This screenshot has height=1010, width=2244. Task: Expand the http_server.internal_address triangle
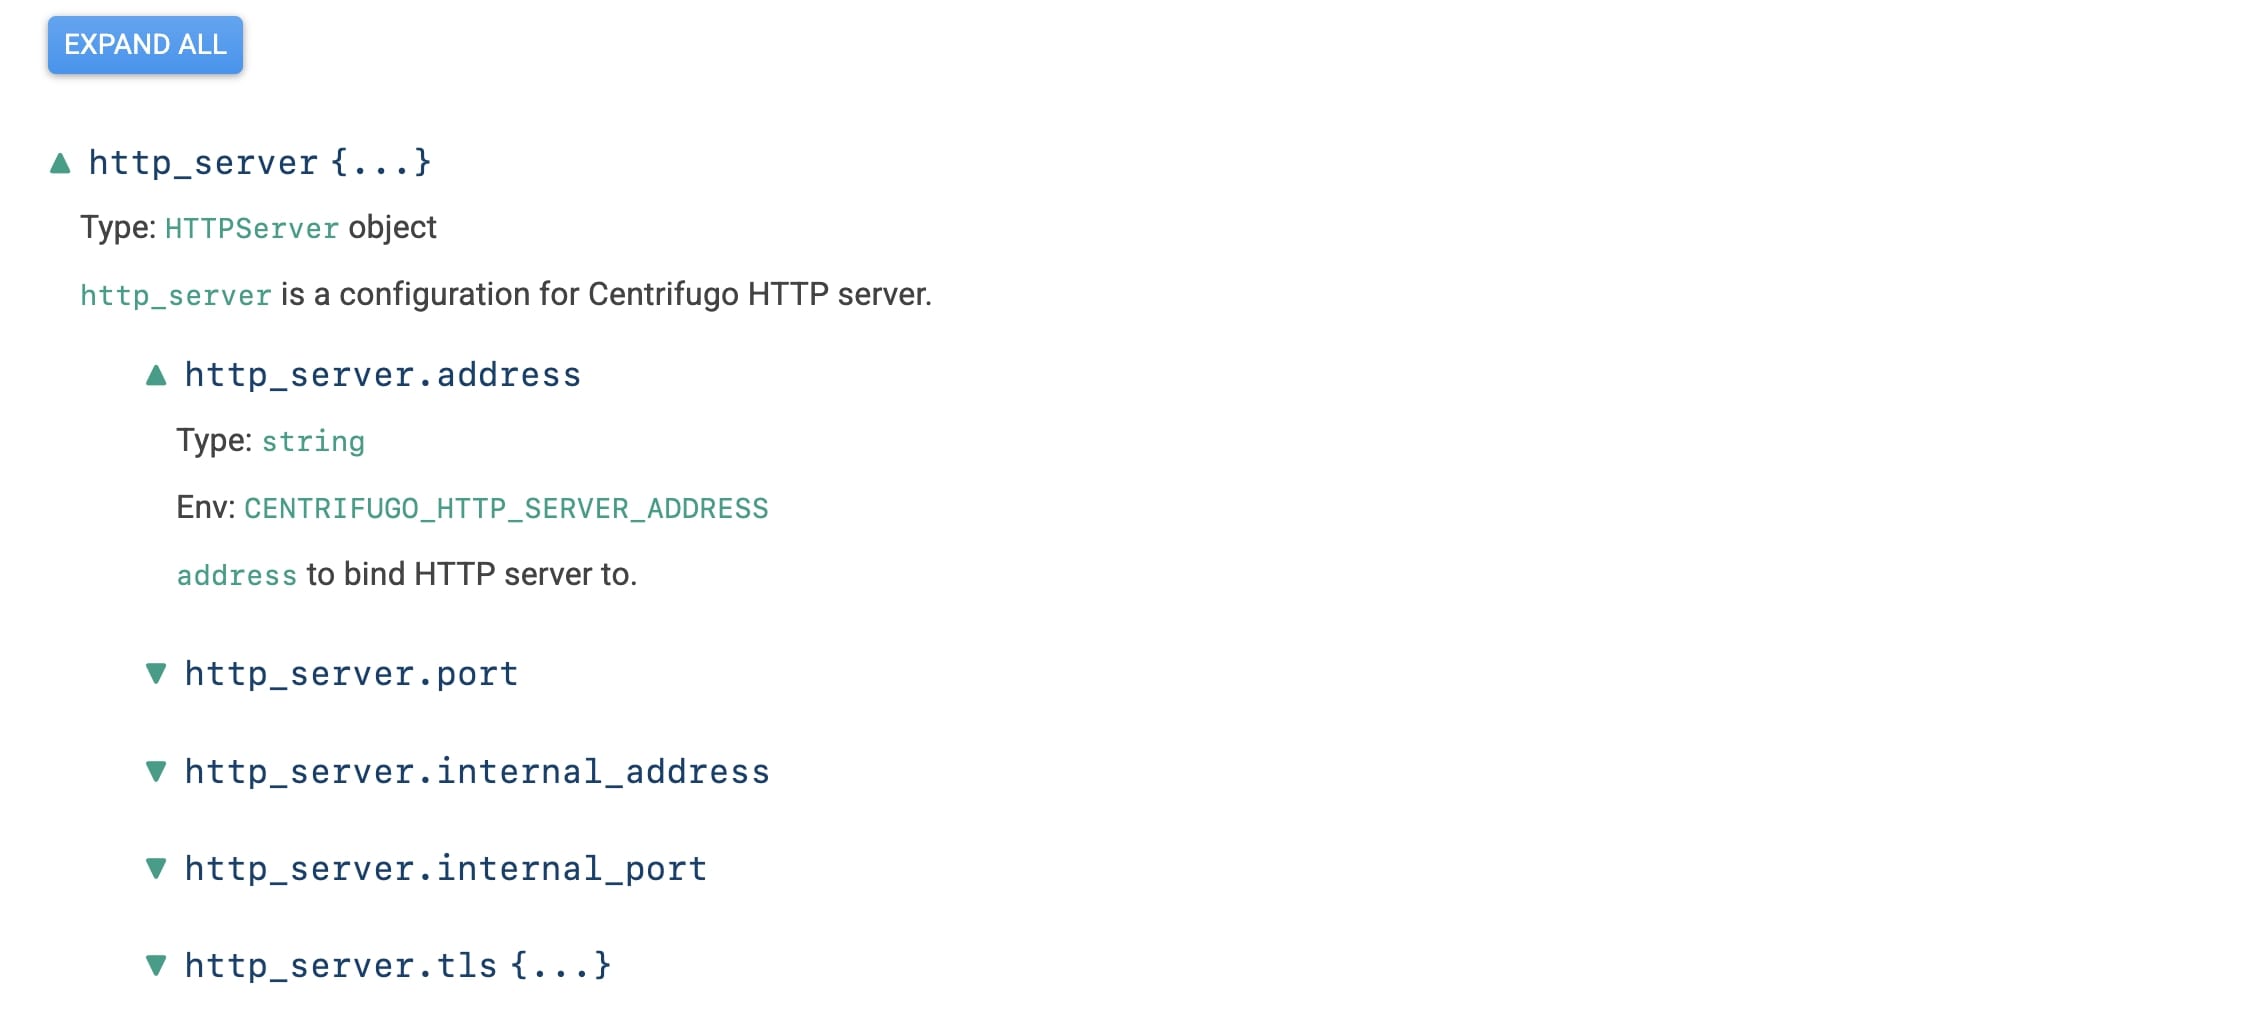pos(156,771)
